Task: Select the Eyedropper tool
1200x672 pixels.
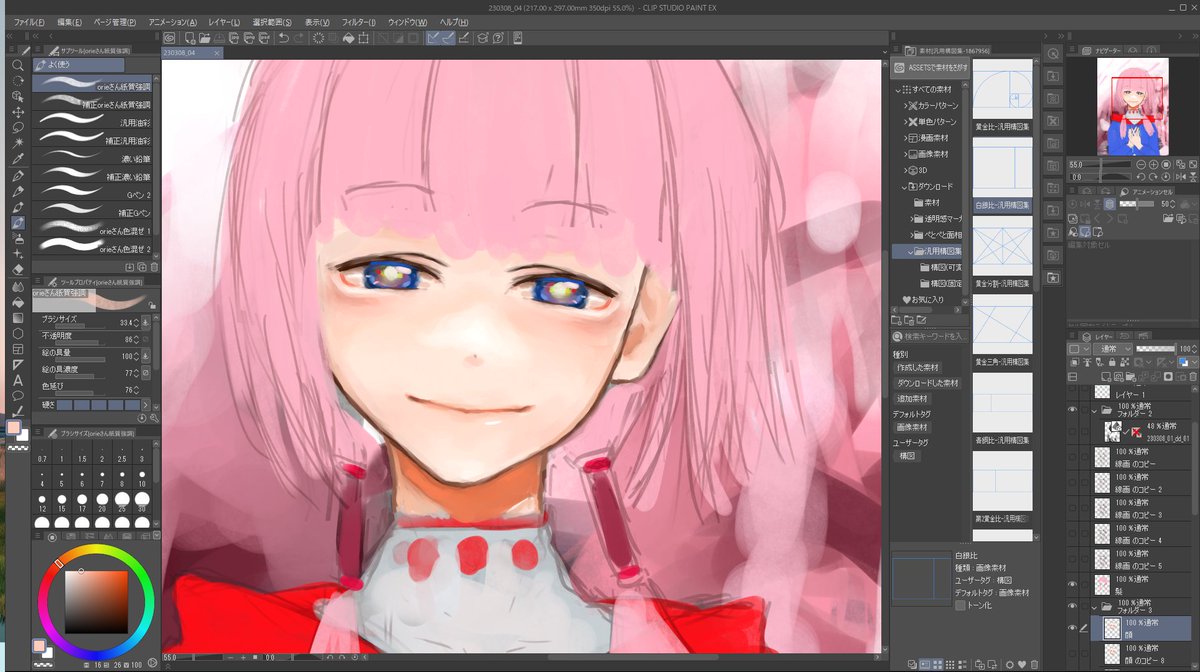Action: tap(18, 159)
